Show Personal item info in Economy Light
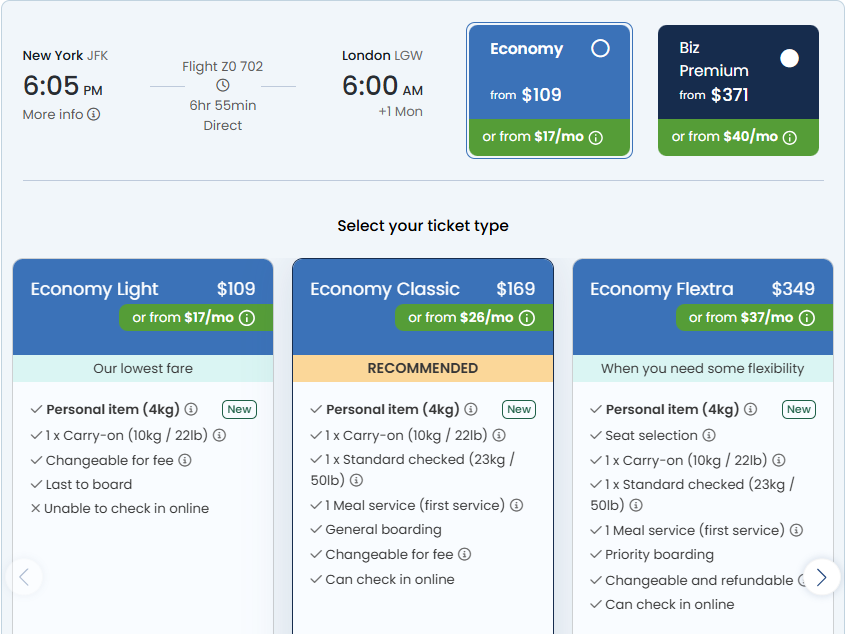845x634 pixels. (191, 409)
